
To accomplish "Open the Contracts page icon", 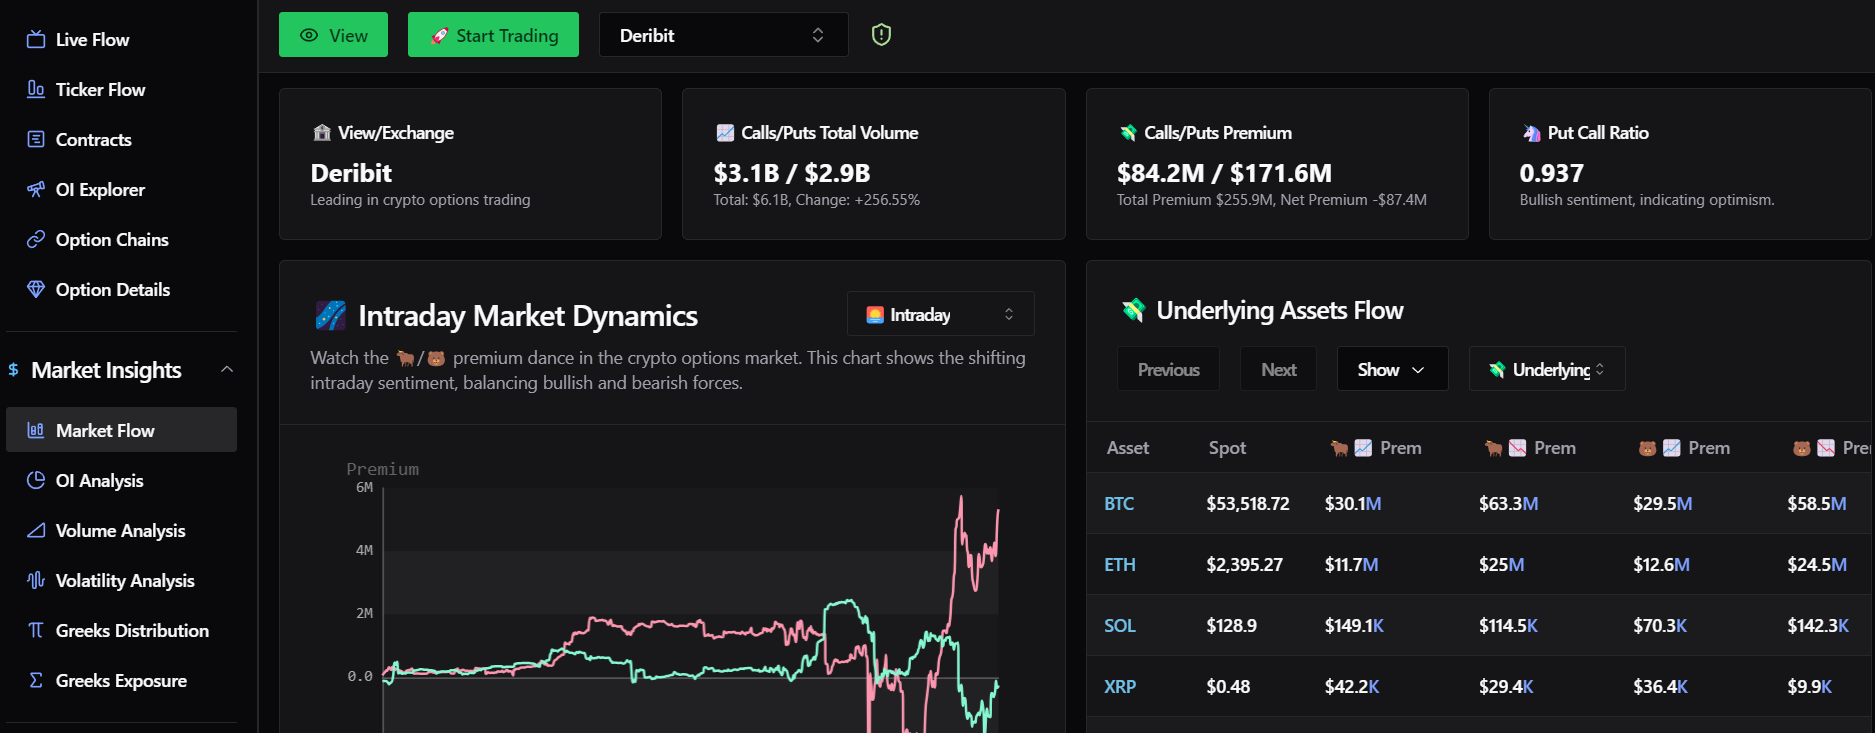I will tap(36, 139).
